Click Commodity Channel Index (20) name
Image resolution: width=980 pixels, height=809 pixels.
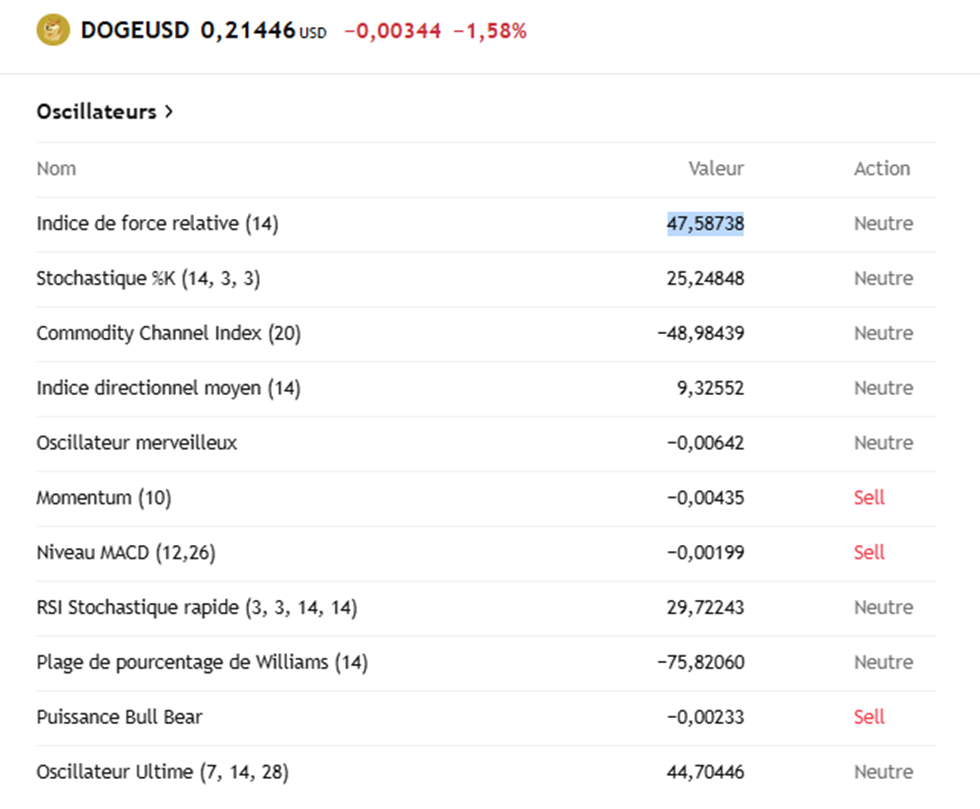[x=168, y=334]
